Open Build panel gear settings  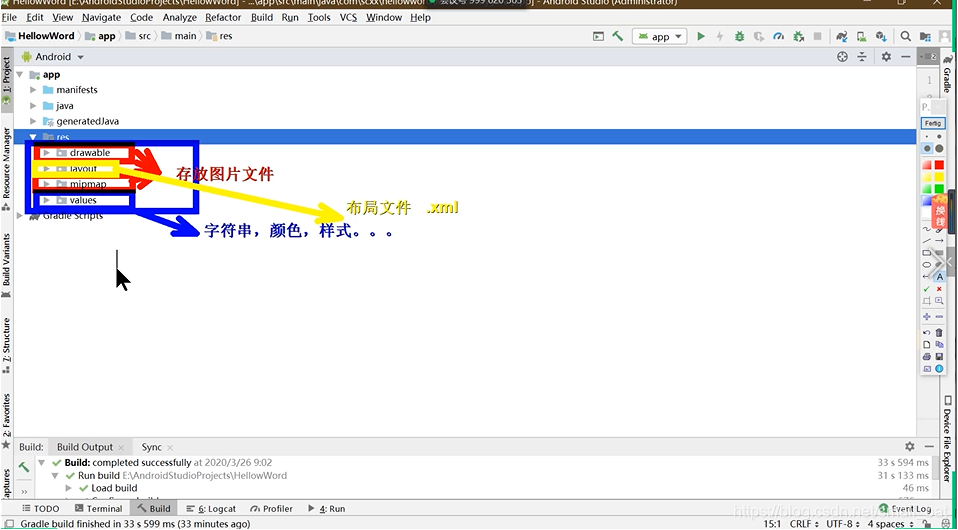point(910,446)
